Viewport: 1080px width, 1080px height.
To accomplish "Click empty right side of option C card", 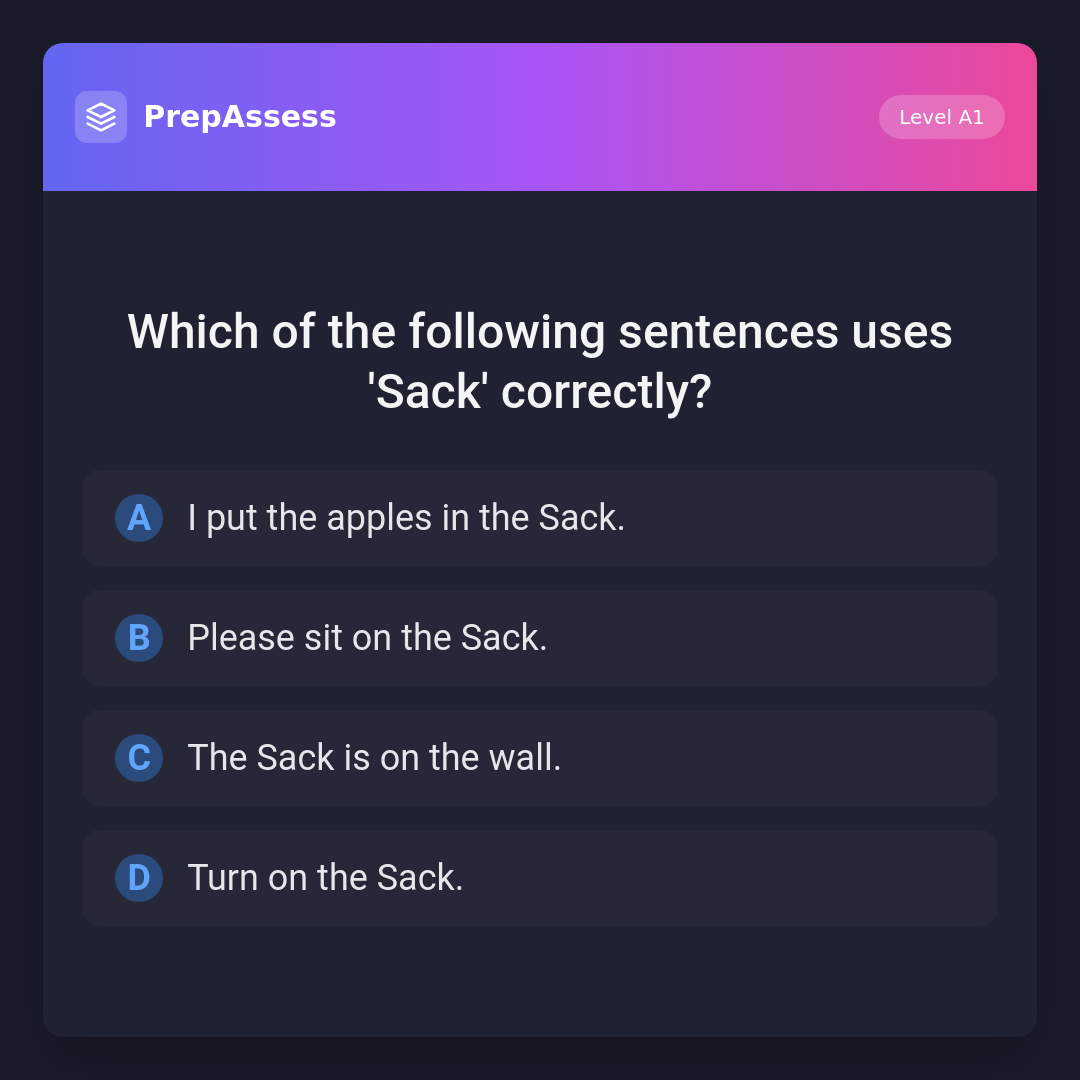I will (x=850, y=758).
